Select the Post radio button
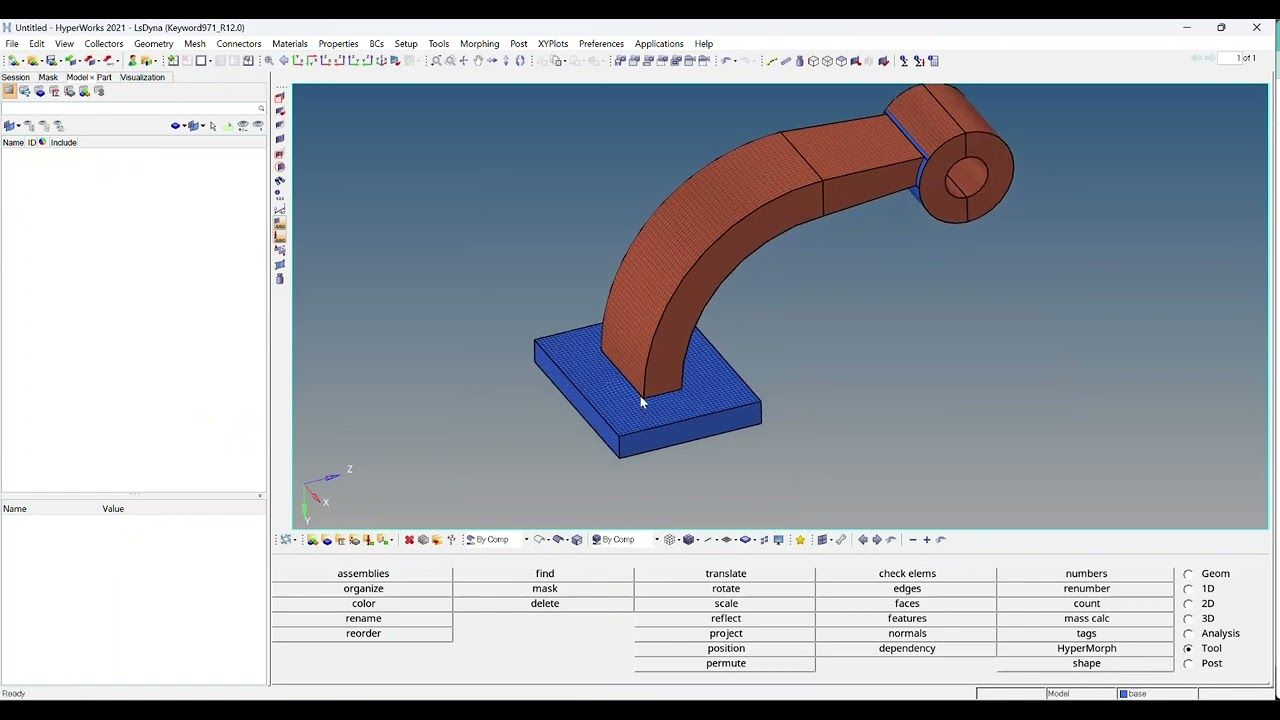1280x720 pixels. point(1188,664)
